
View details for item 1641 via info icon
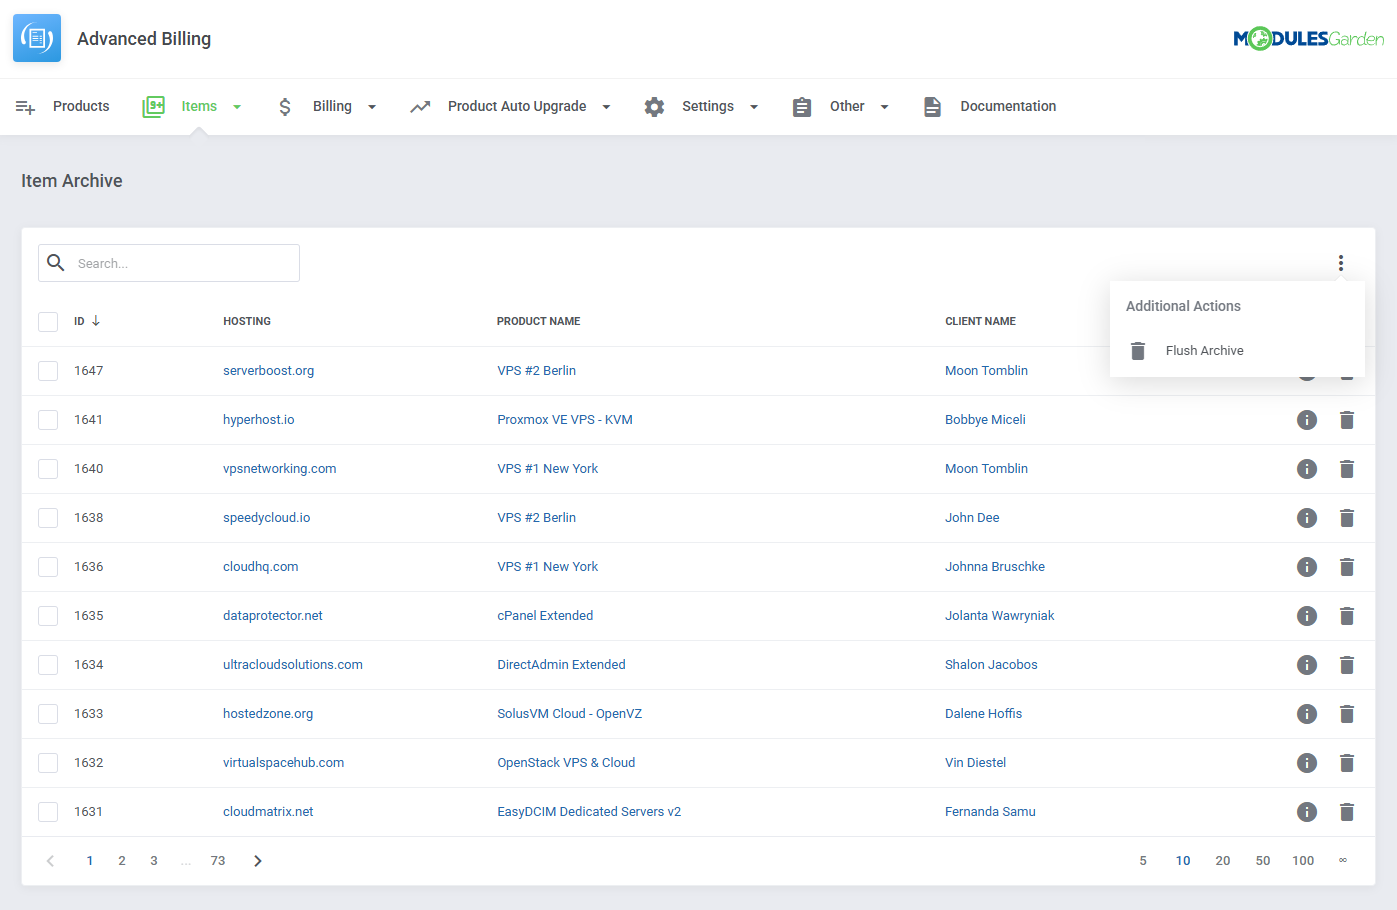[x=1307, y=419]
